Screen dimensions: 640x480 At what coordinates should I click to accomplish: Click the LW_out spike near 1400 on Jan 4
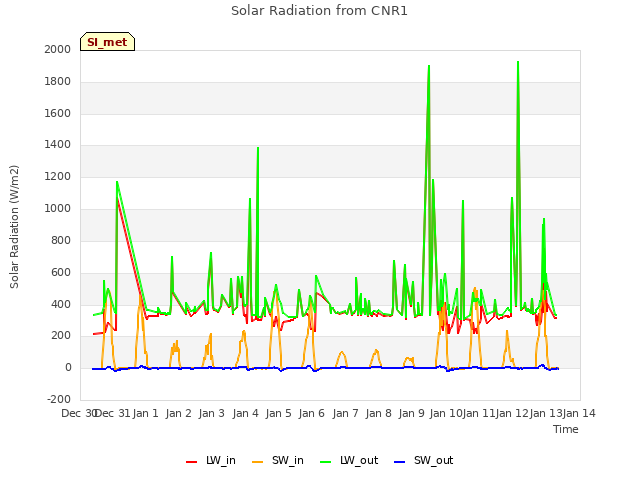258,148
